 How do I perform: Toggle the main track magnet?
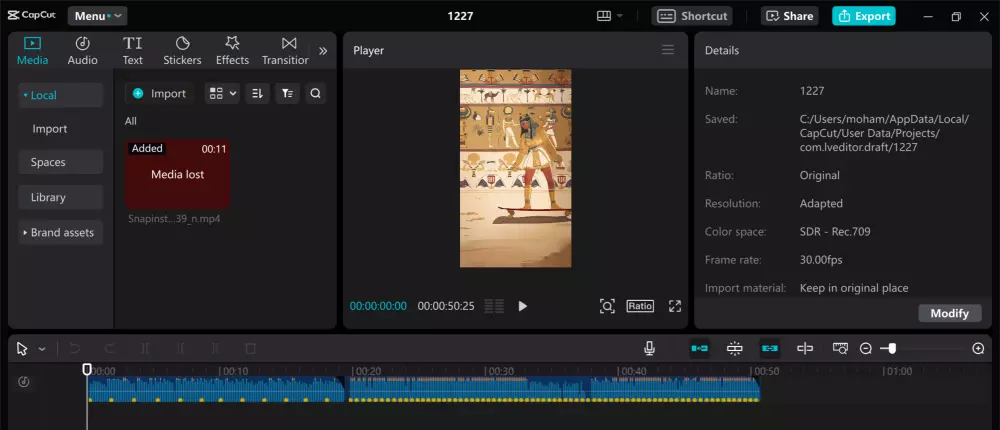[x=699, y=348]
